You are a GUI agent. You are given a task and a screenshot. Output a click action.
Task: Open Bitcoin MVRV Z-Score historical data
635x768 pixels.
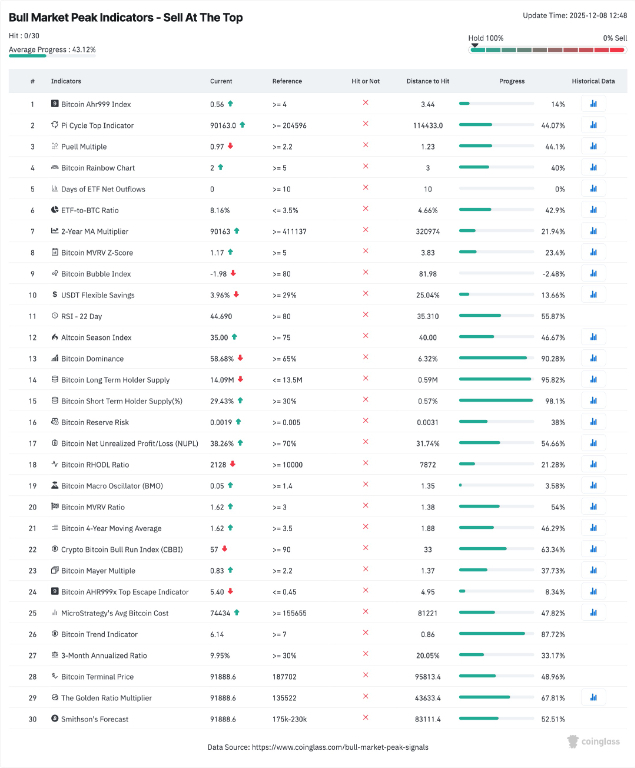(x=593, y=252)
